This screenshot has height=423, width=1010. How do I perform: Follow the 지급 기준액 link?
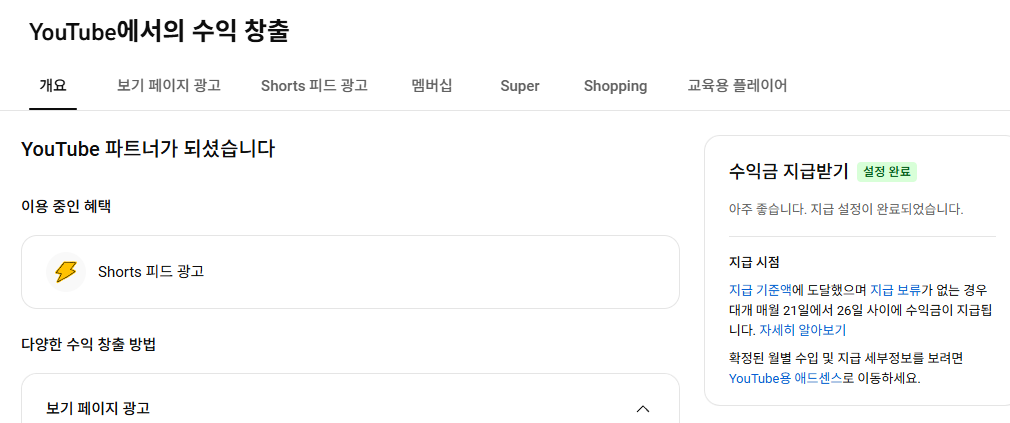(761, 290)
